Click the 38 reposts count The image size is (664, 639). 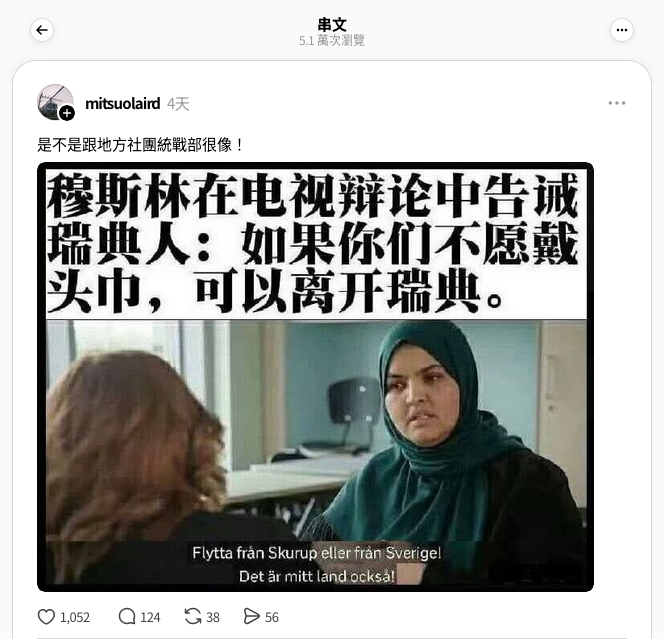pyautogui.click(x=213, y=617)
